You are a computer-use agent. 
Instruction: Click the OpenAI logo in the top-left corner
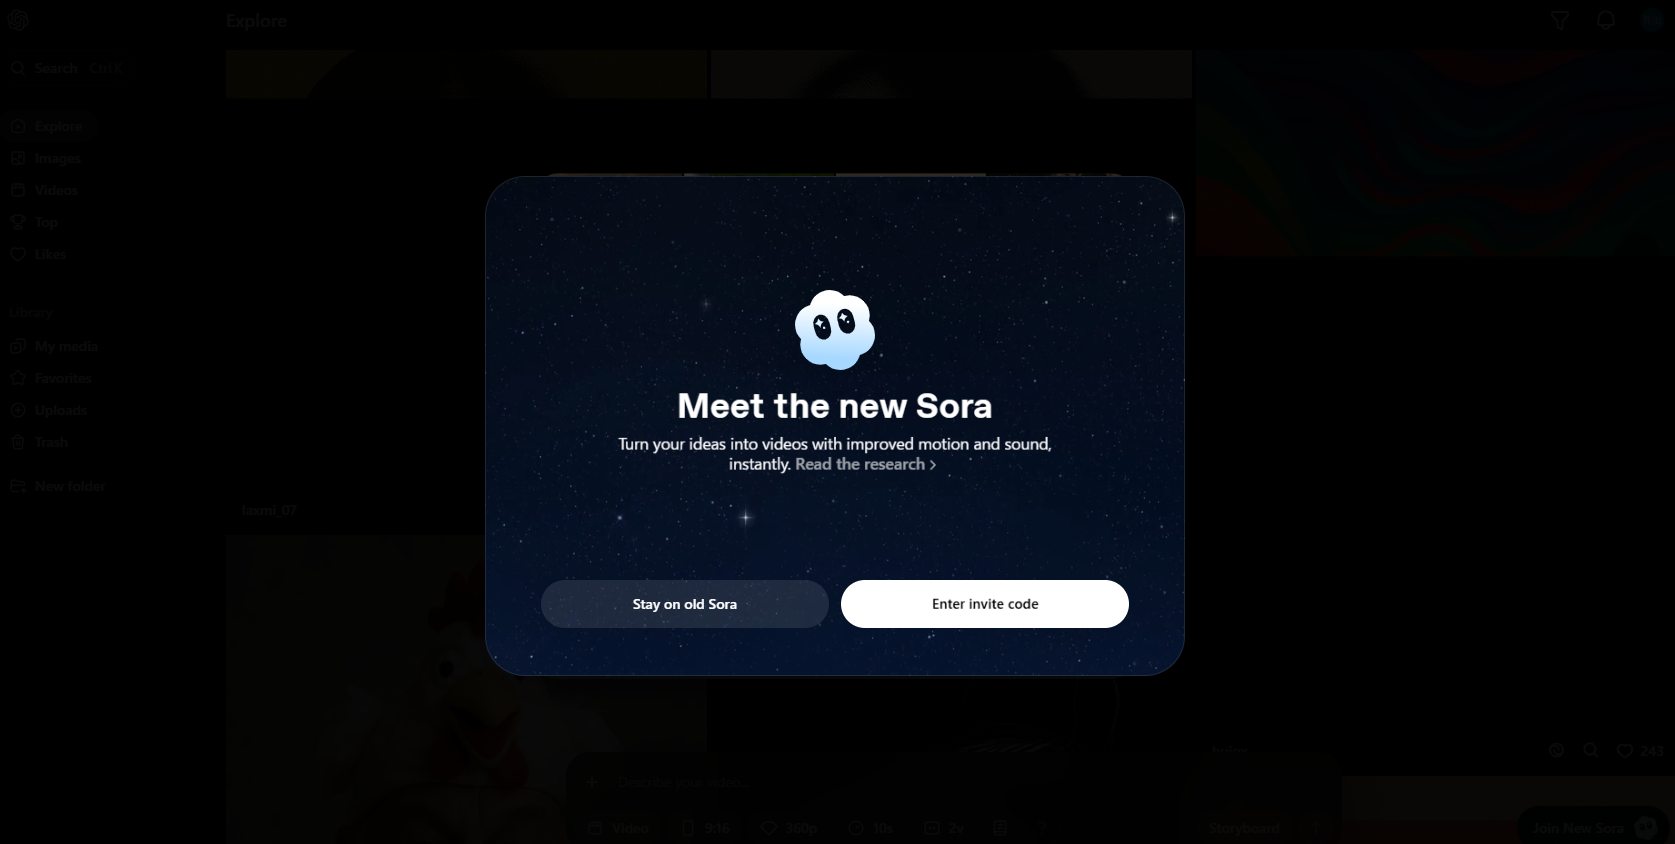coord(18,20)
